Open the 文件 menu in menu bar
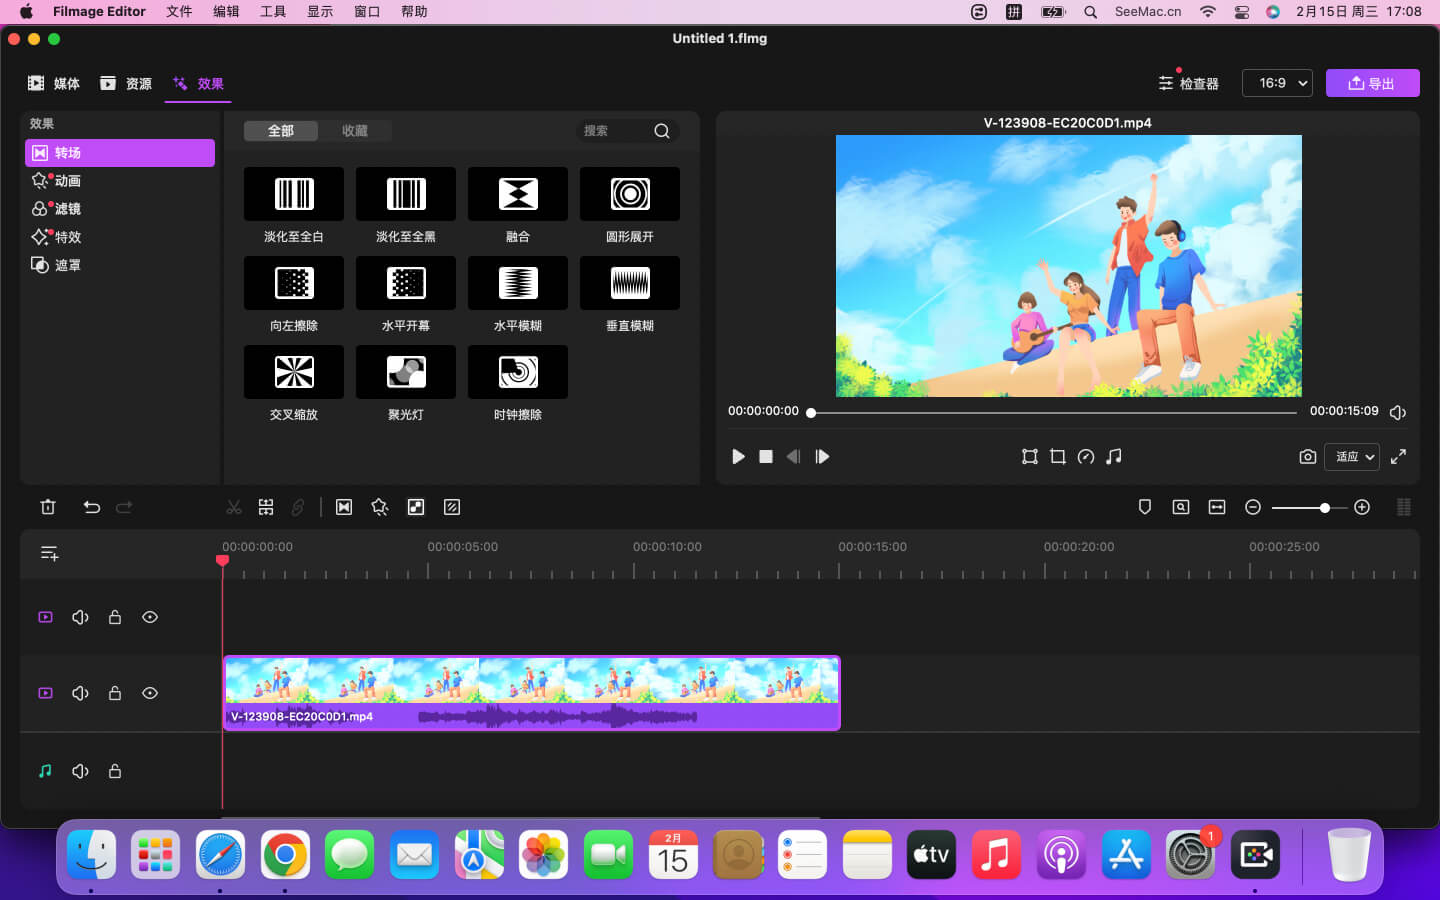 pyautogui.click(x=179, y=12)
